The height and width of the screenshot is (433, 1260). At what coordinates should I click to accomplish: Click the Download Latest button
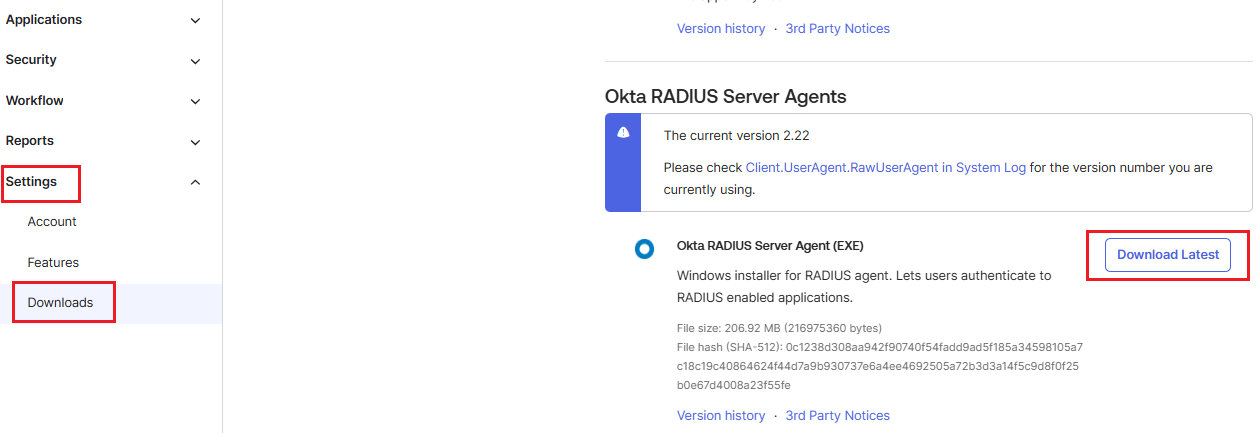pos(1168,255)
